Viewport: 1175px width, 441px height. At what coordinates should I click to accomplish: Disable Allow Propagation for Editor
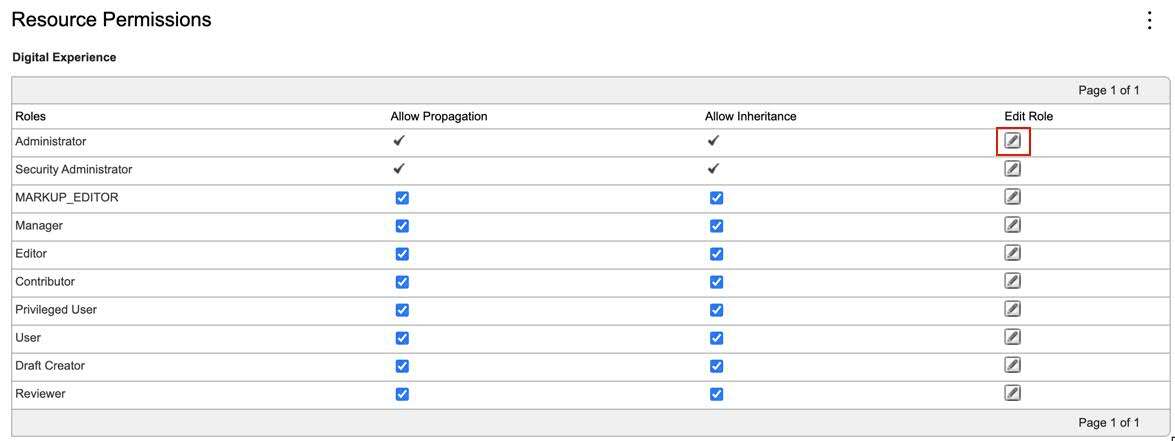[x=402, y=254]
